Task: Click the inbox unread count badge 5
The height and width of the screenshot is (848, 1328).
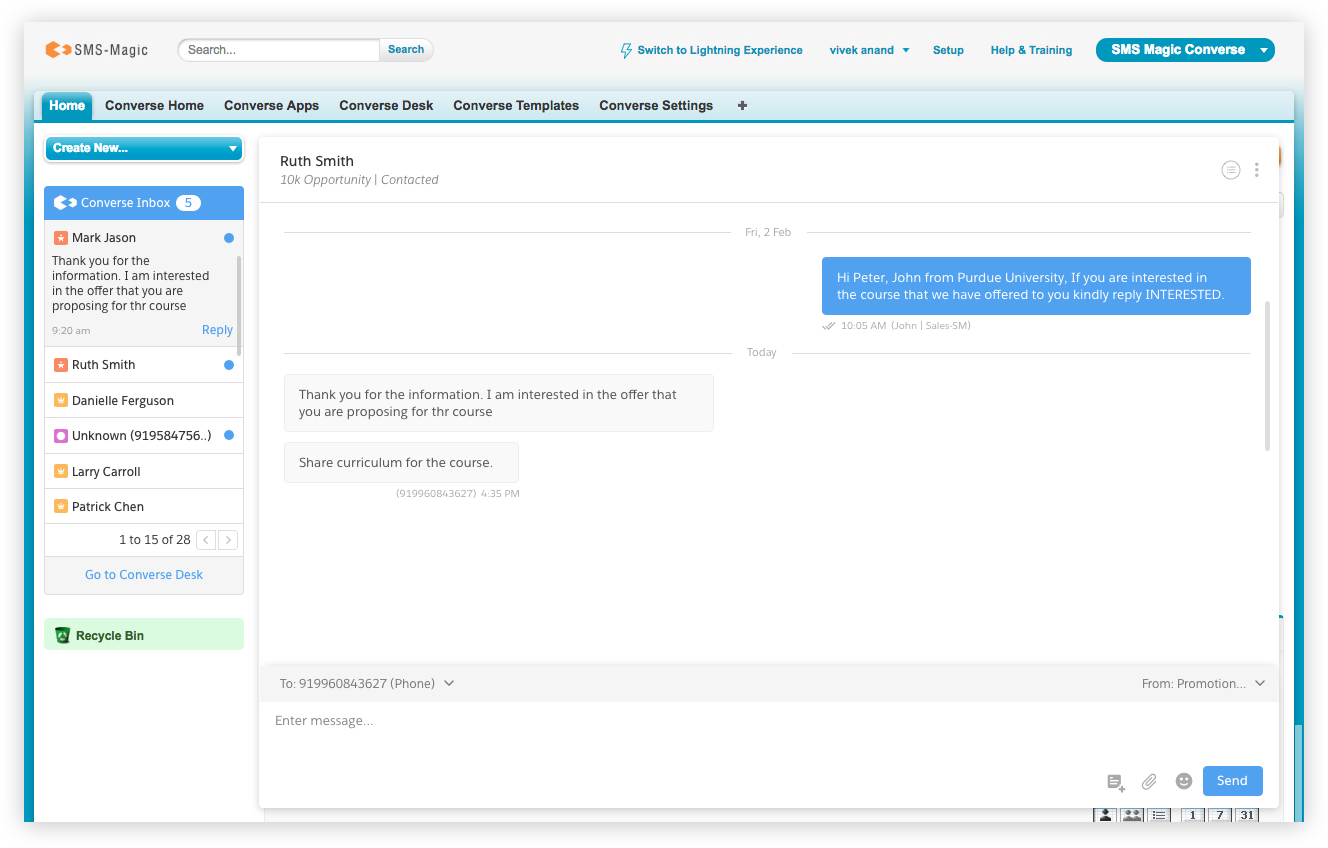Action: (188, 203)
